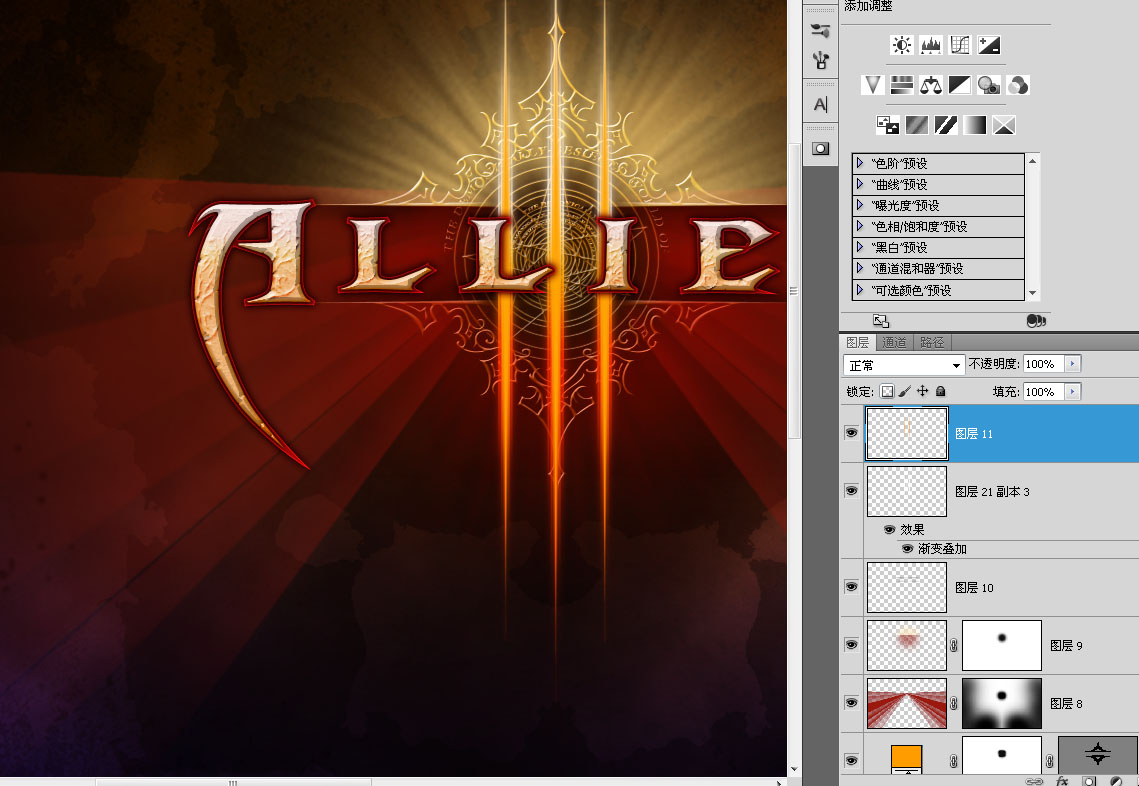Add a Posterize adjustment layer
The height and width of the screenshot is (786, 1139).
click(917, 125)
